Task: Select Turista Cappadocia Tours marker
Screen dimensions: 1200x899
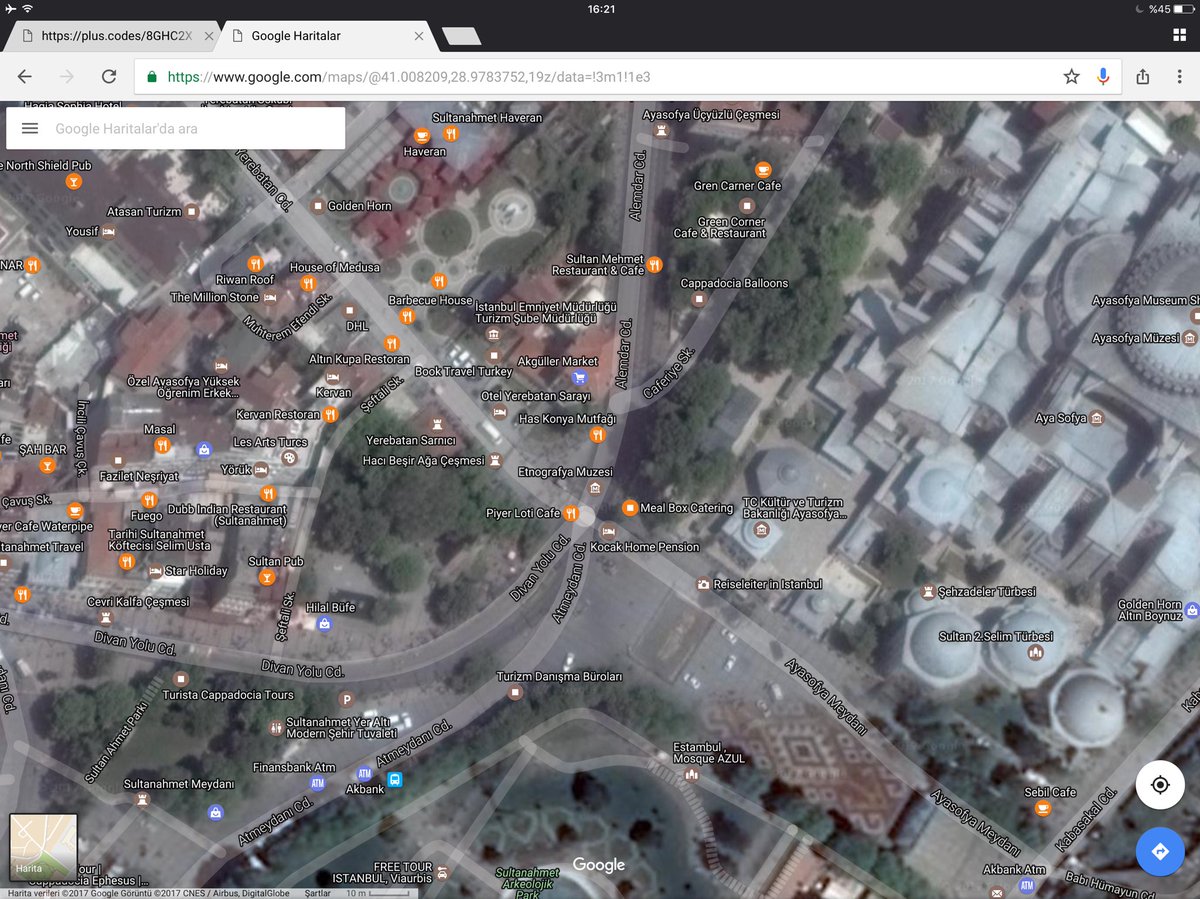Action: click(x=181, y=679)
